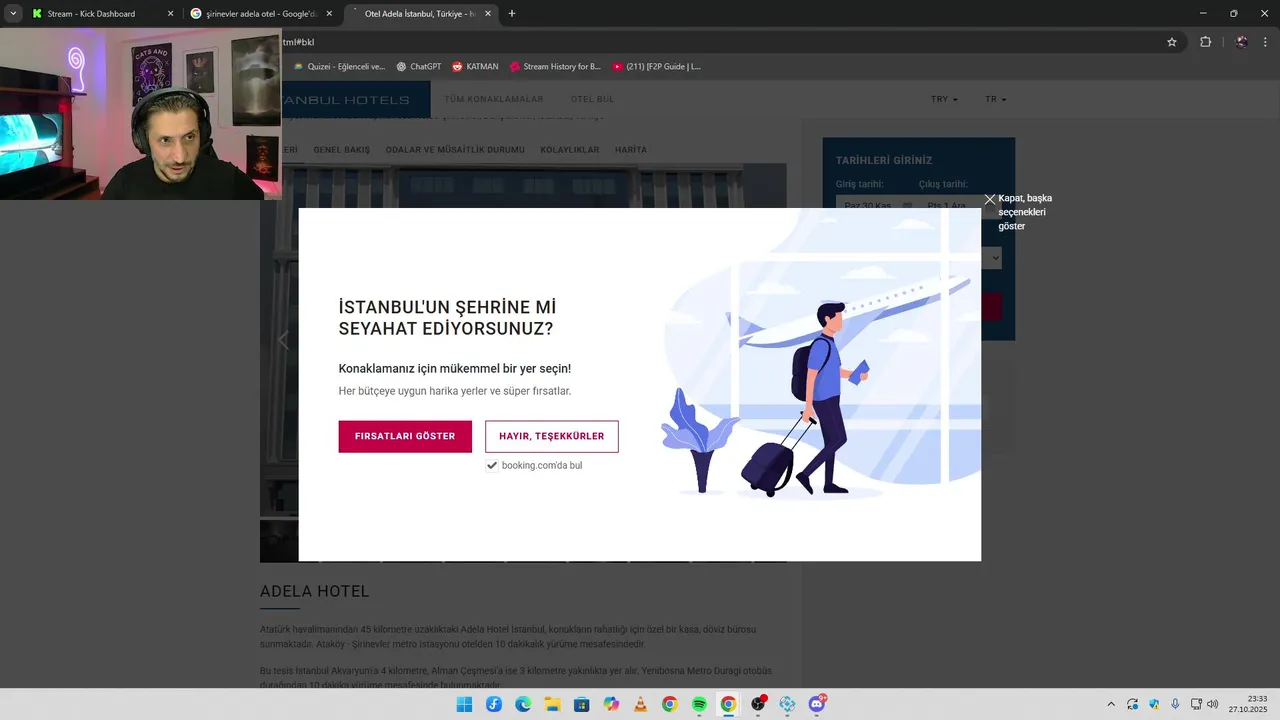Screen dimensions: 1280x720
Task: Open the network tray icon
Action: (1196, 704)
